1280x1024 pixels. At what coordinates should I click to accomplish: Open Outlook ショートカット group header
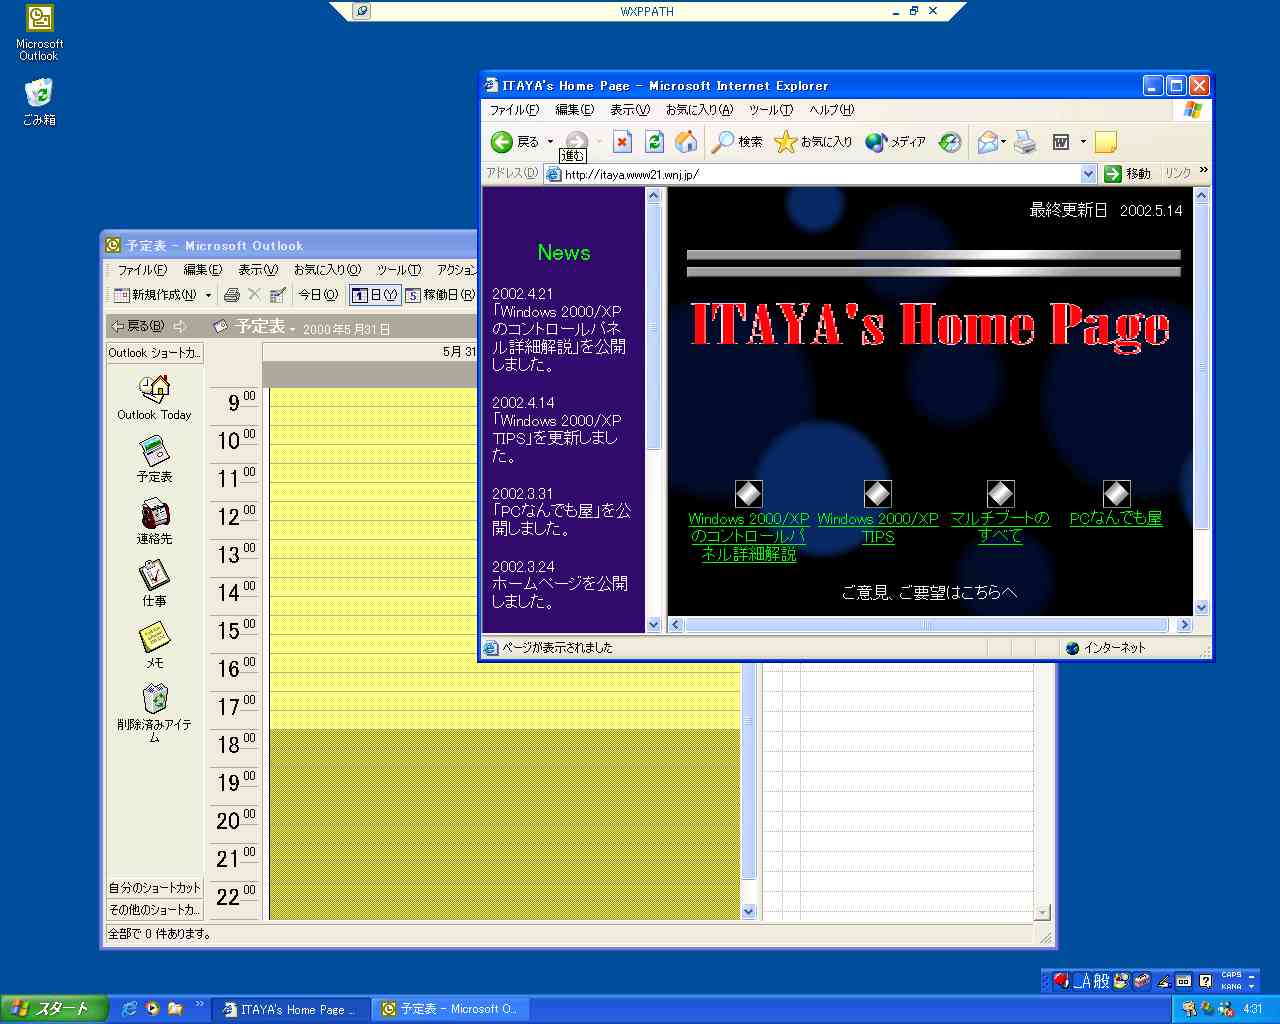[x=155, y=352]
